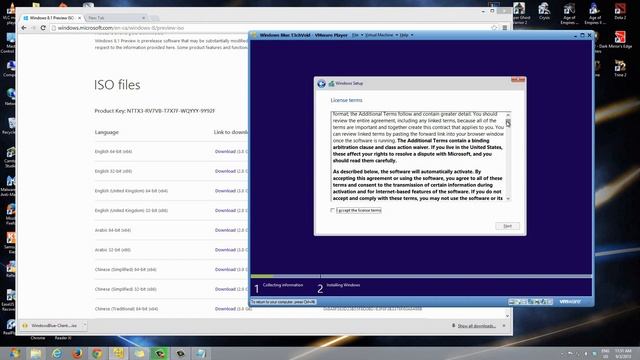This screenshot has width=640, height=360.
Task: Click the VMware logo in the status bar
Action: coord(570,302)
